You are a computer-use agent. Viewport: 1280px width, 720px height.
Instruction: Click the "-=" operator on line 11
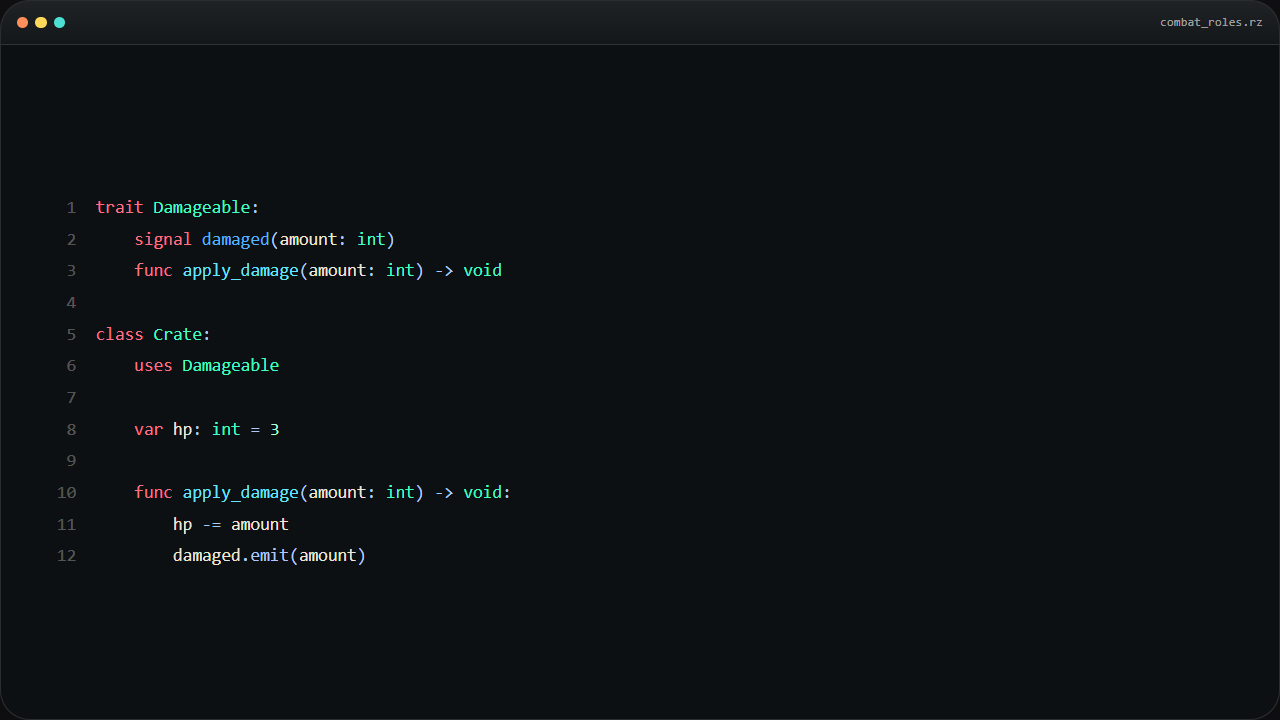212,524
